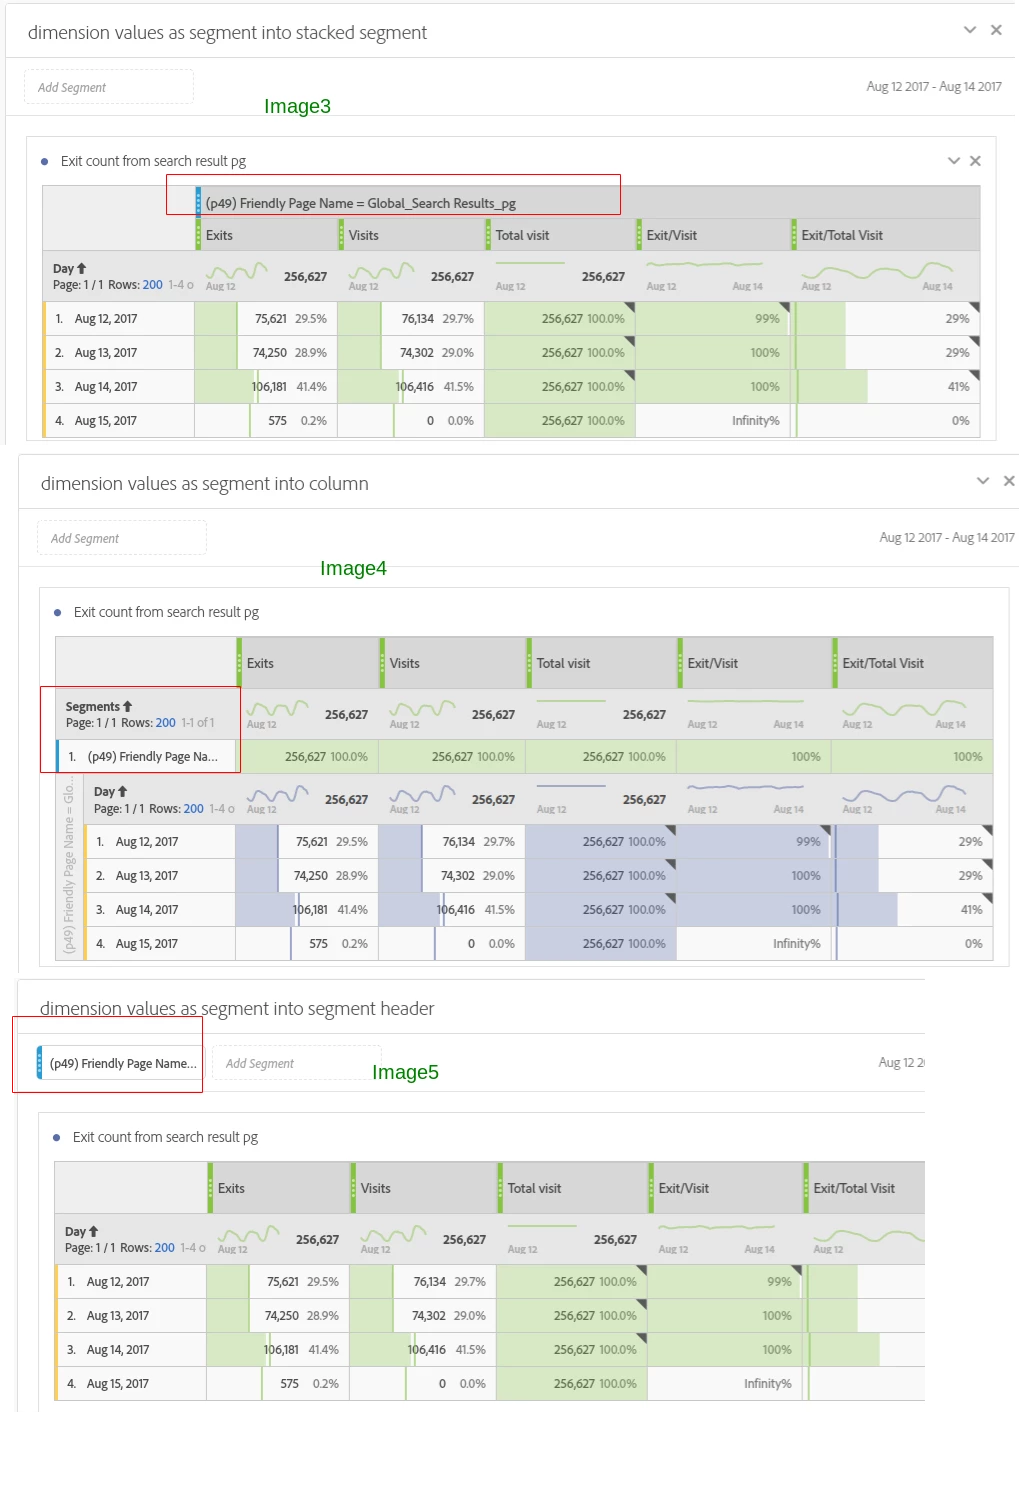Select Exit/Visit header in third table
The height and width of the screenshot is (1500, 1019).
[x=726, y=1188]
